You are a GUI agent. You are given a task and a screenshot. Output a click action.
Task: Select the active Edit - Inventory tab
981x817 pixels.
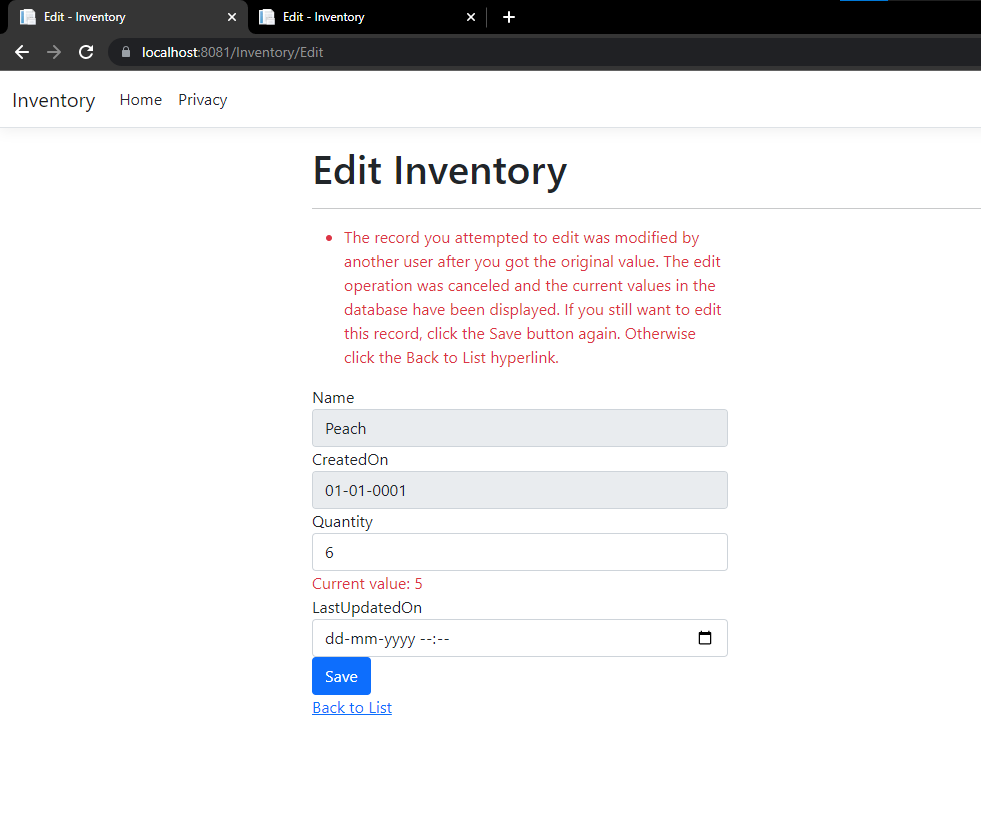tap(110, 17)
